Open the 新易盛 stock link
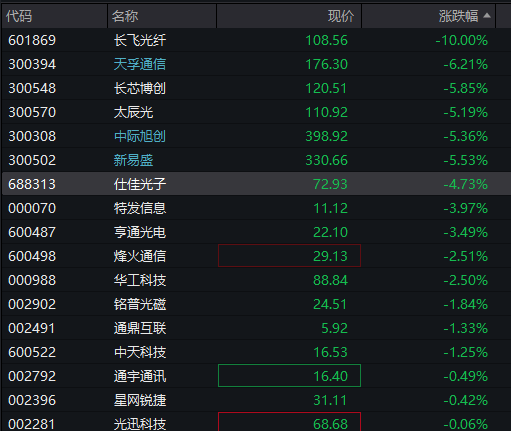 tap(133, 160)
